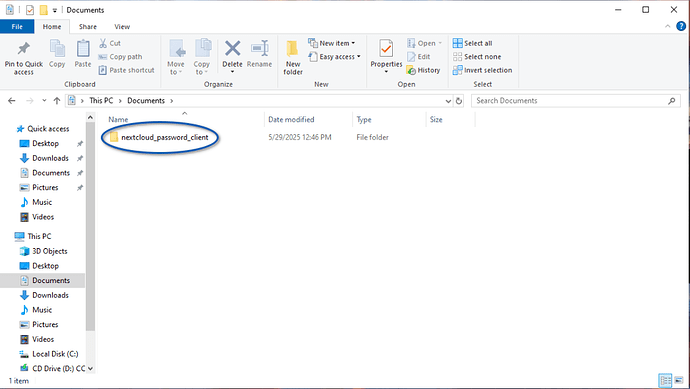Click Select none in ribbon
This screenshot has width=690, height=389.
pyautogui.click(x=477, y=57)
